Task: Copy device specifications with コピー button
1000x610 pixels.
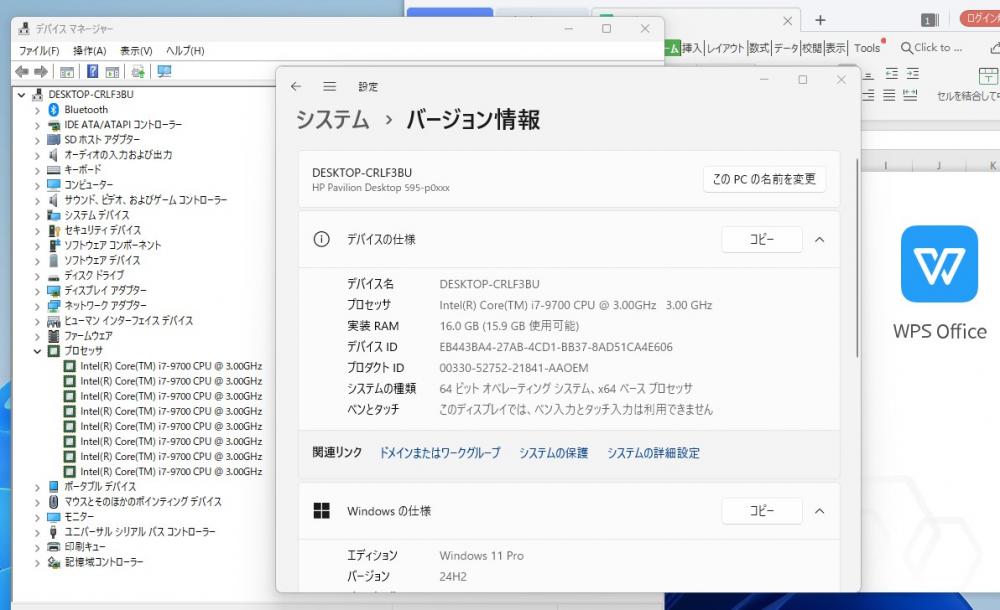Action: click(x=761, y=239)
